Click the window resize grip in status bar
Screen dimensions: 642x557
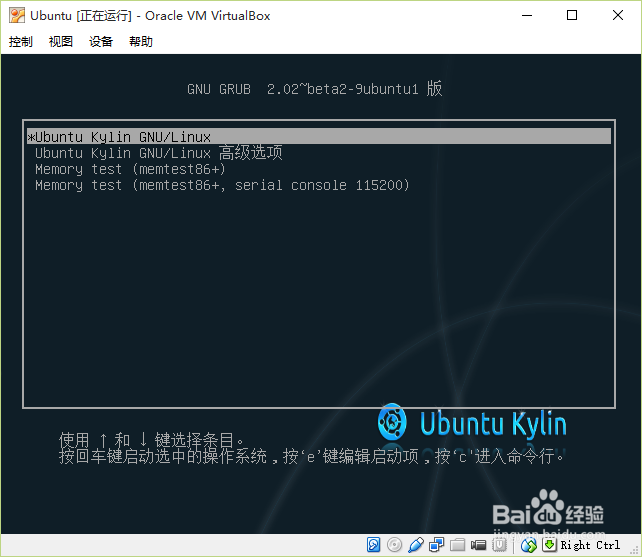pos(636,551)
